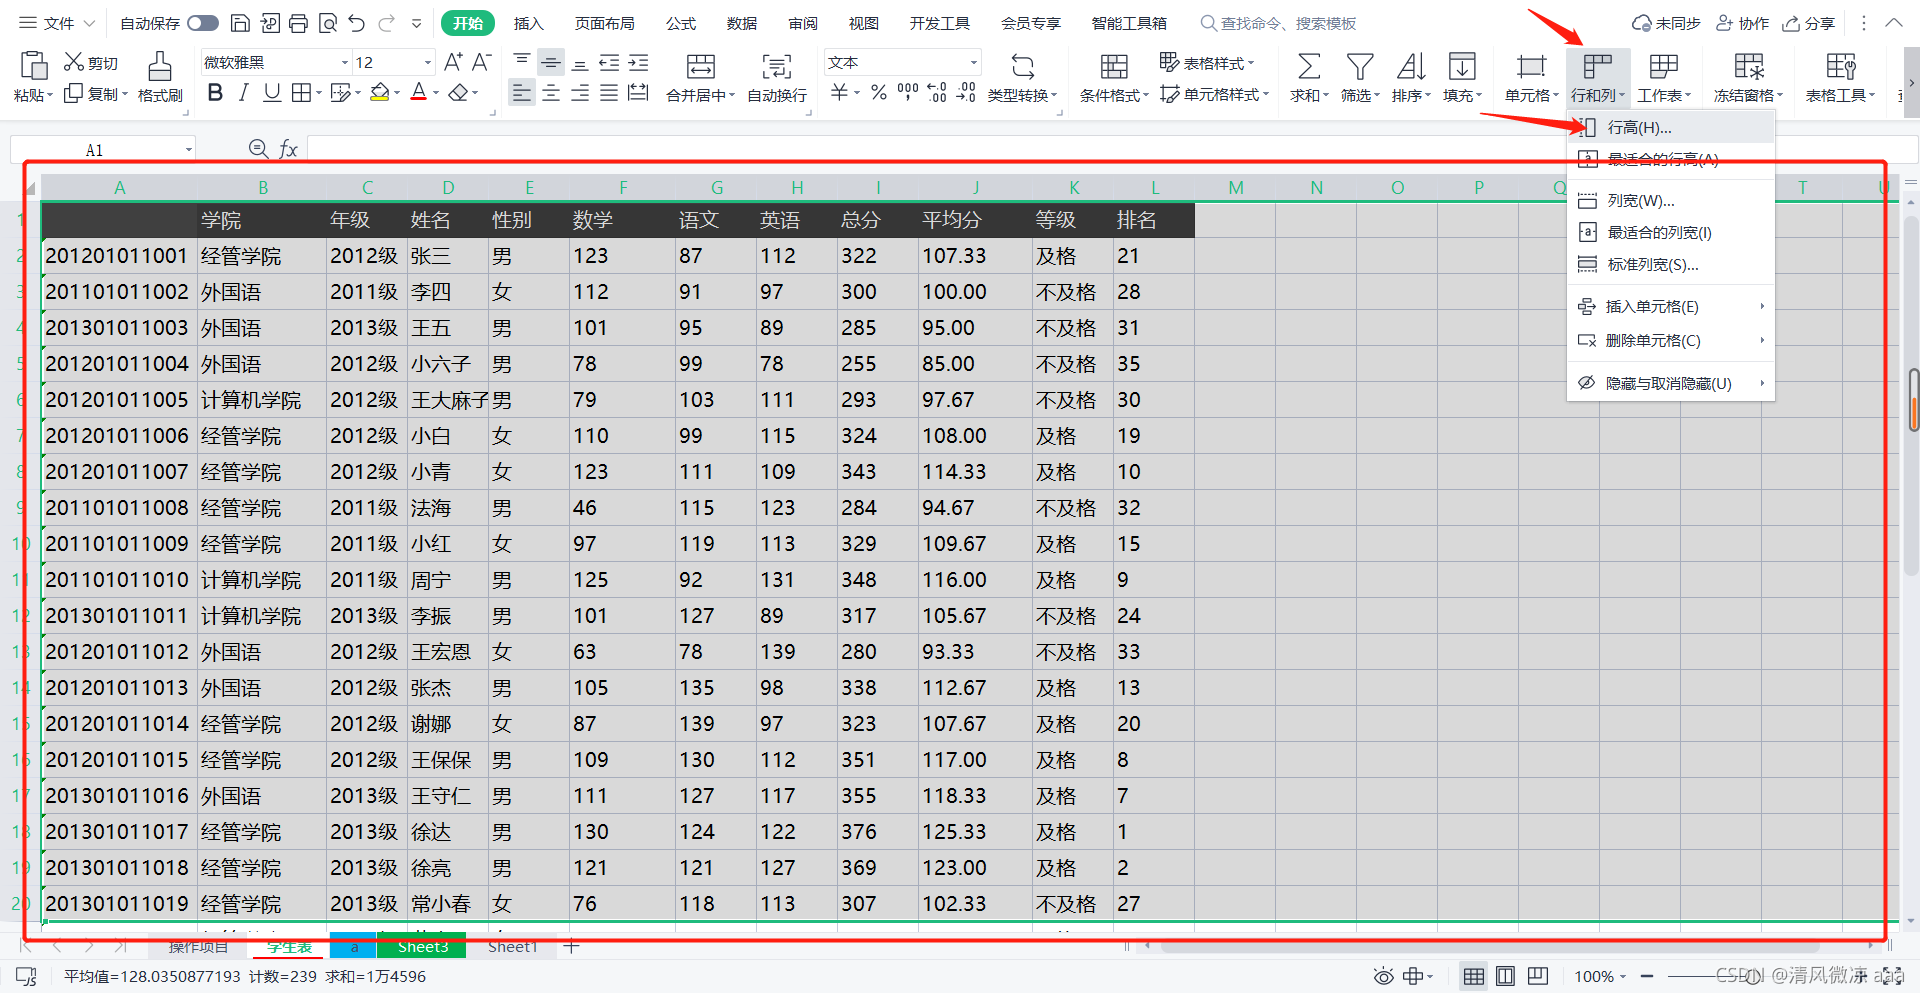1920x993 pixels.
Task: Click the search commands input field
Action: 1289,23
